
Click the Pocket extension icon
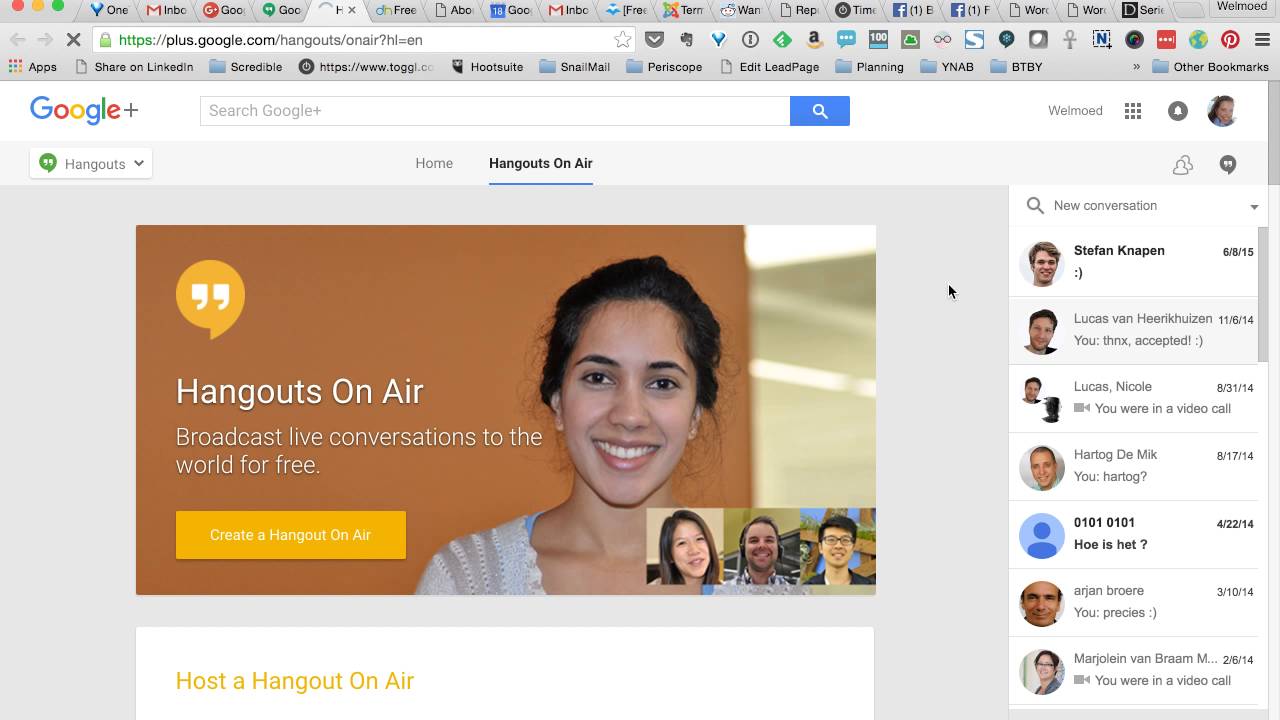[x=654, y=40]
